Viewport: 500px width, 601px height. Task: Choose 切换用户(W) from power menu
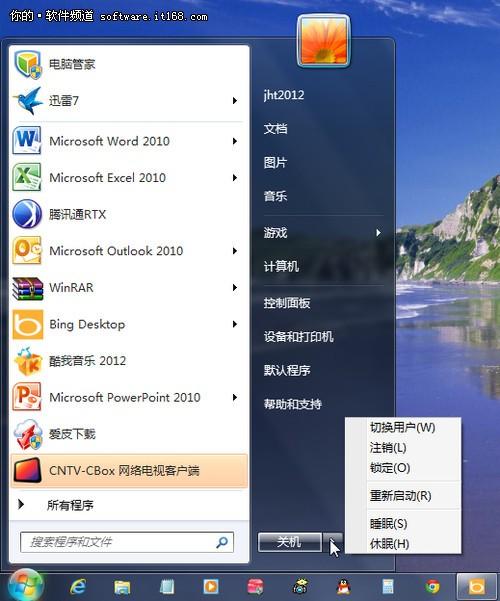click(x=403, y=427)
